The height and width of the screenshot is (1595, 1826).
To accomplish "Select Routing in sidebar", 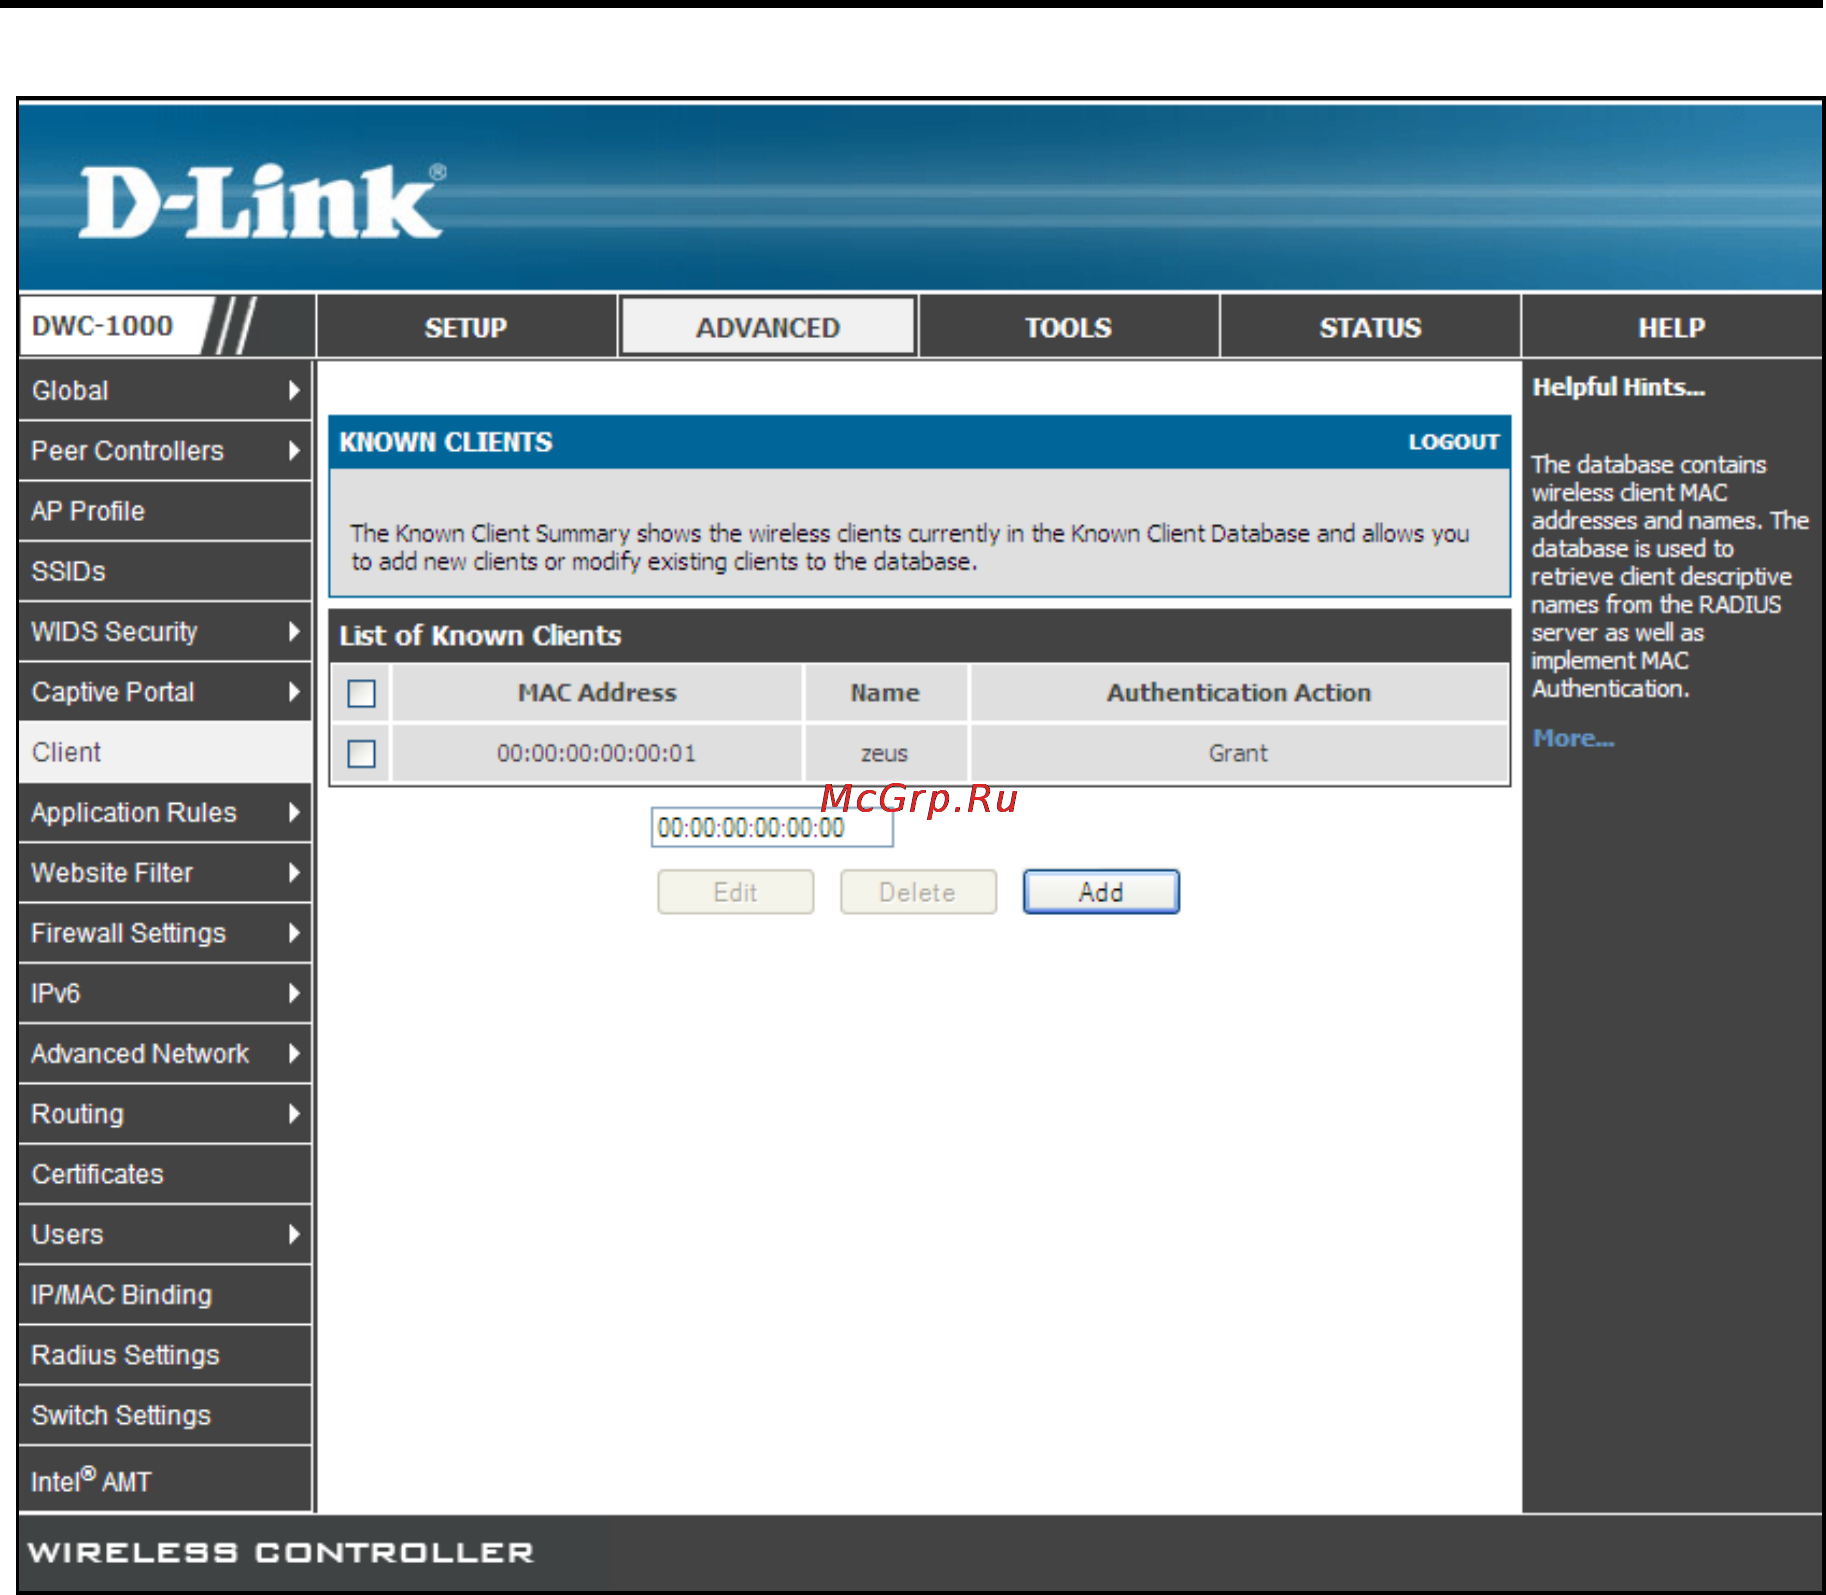I will 165,1114.
